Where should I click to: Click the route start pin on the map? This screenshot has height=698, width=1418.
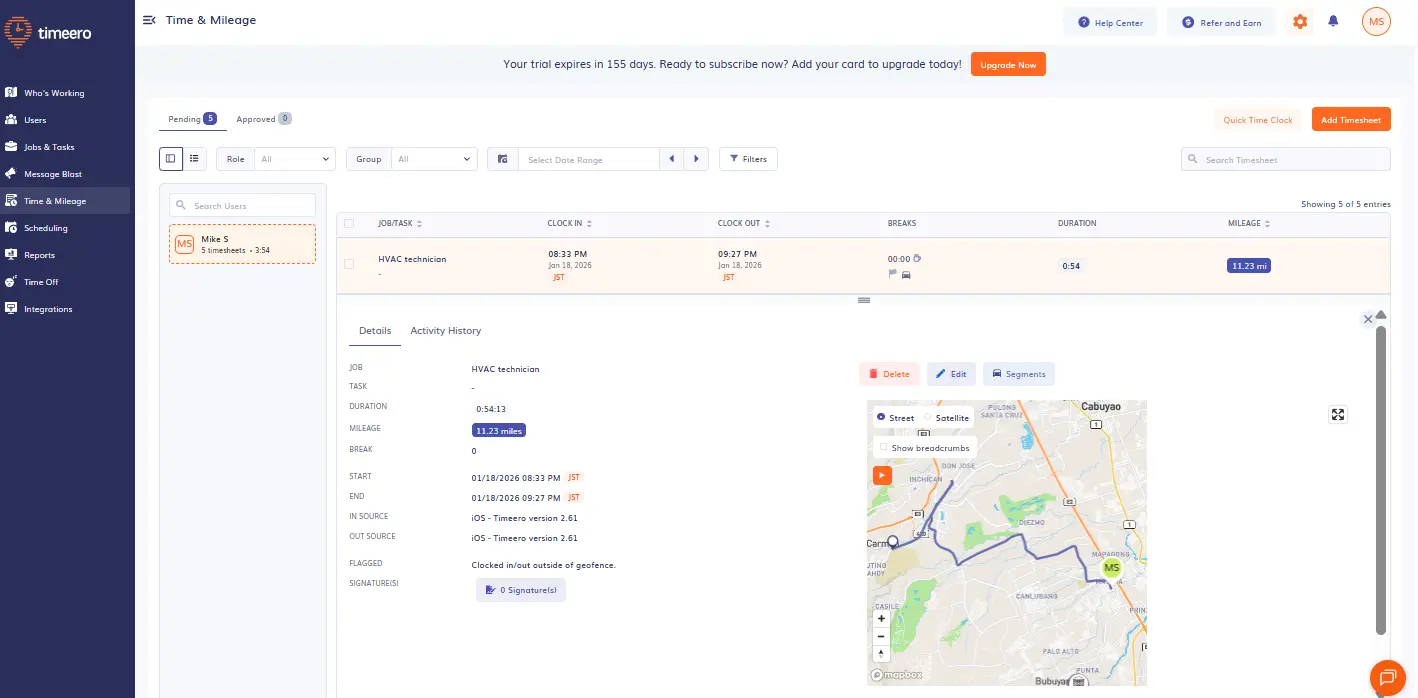tap(893, 541)
